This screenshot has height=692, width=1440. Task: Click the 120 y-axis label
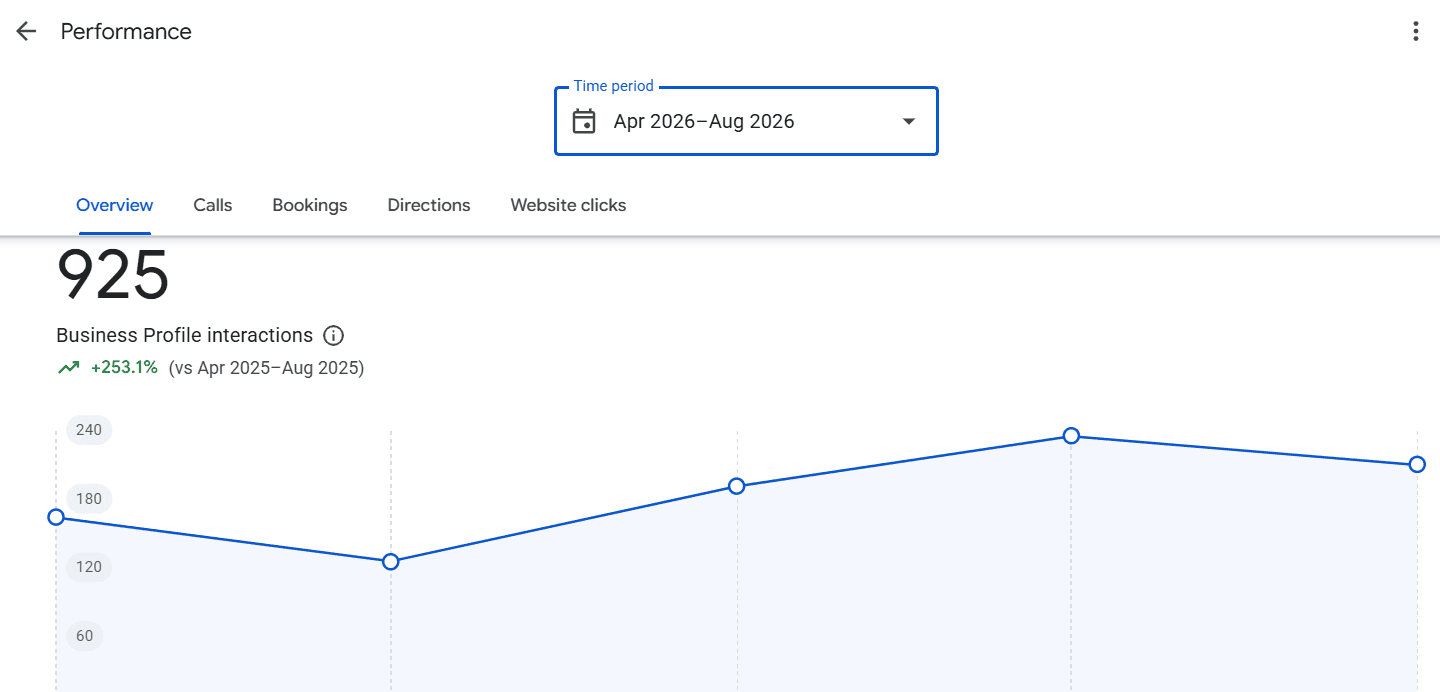[x=89, y=567]
